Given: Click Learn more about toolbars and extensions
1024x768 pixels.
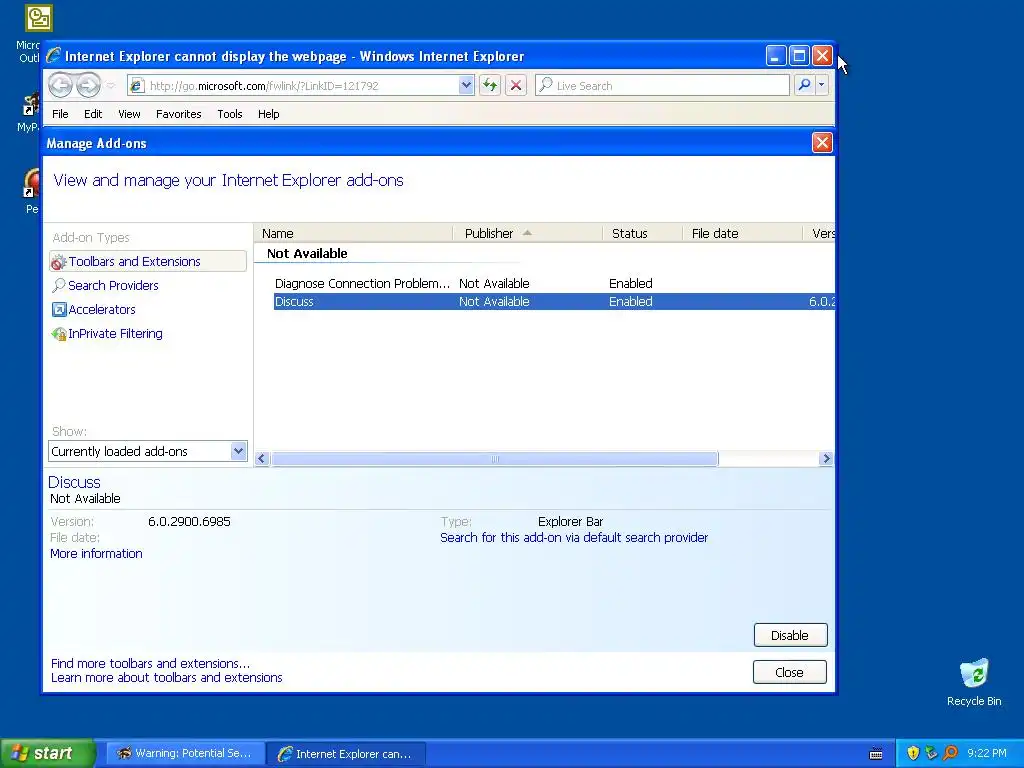Looking at the screenshot, I should tap(167, 678).
